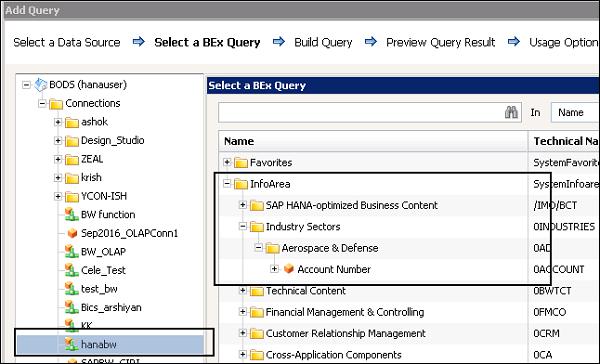Select the Cele_Test connection icon
This screenshot has width=600, height=364.
click(x=71, y=270)
